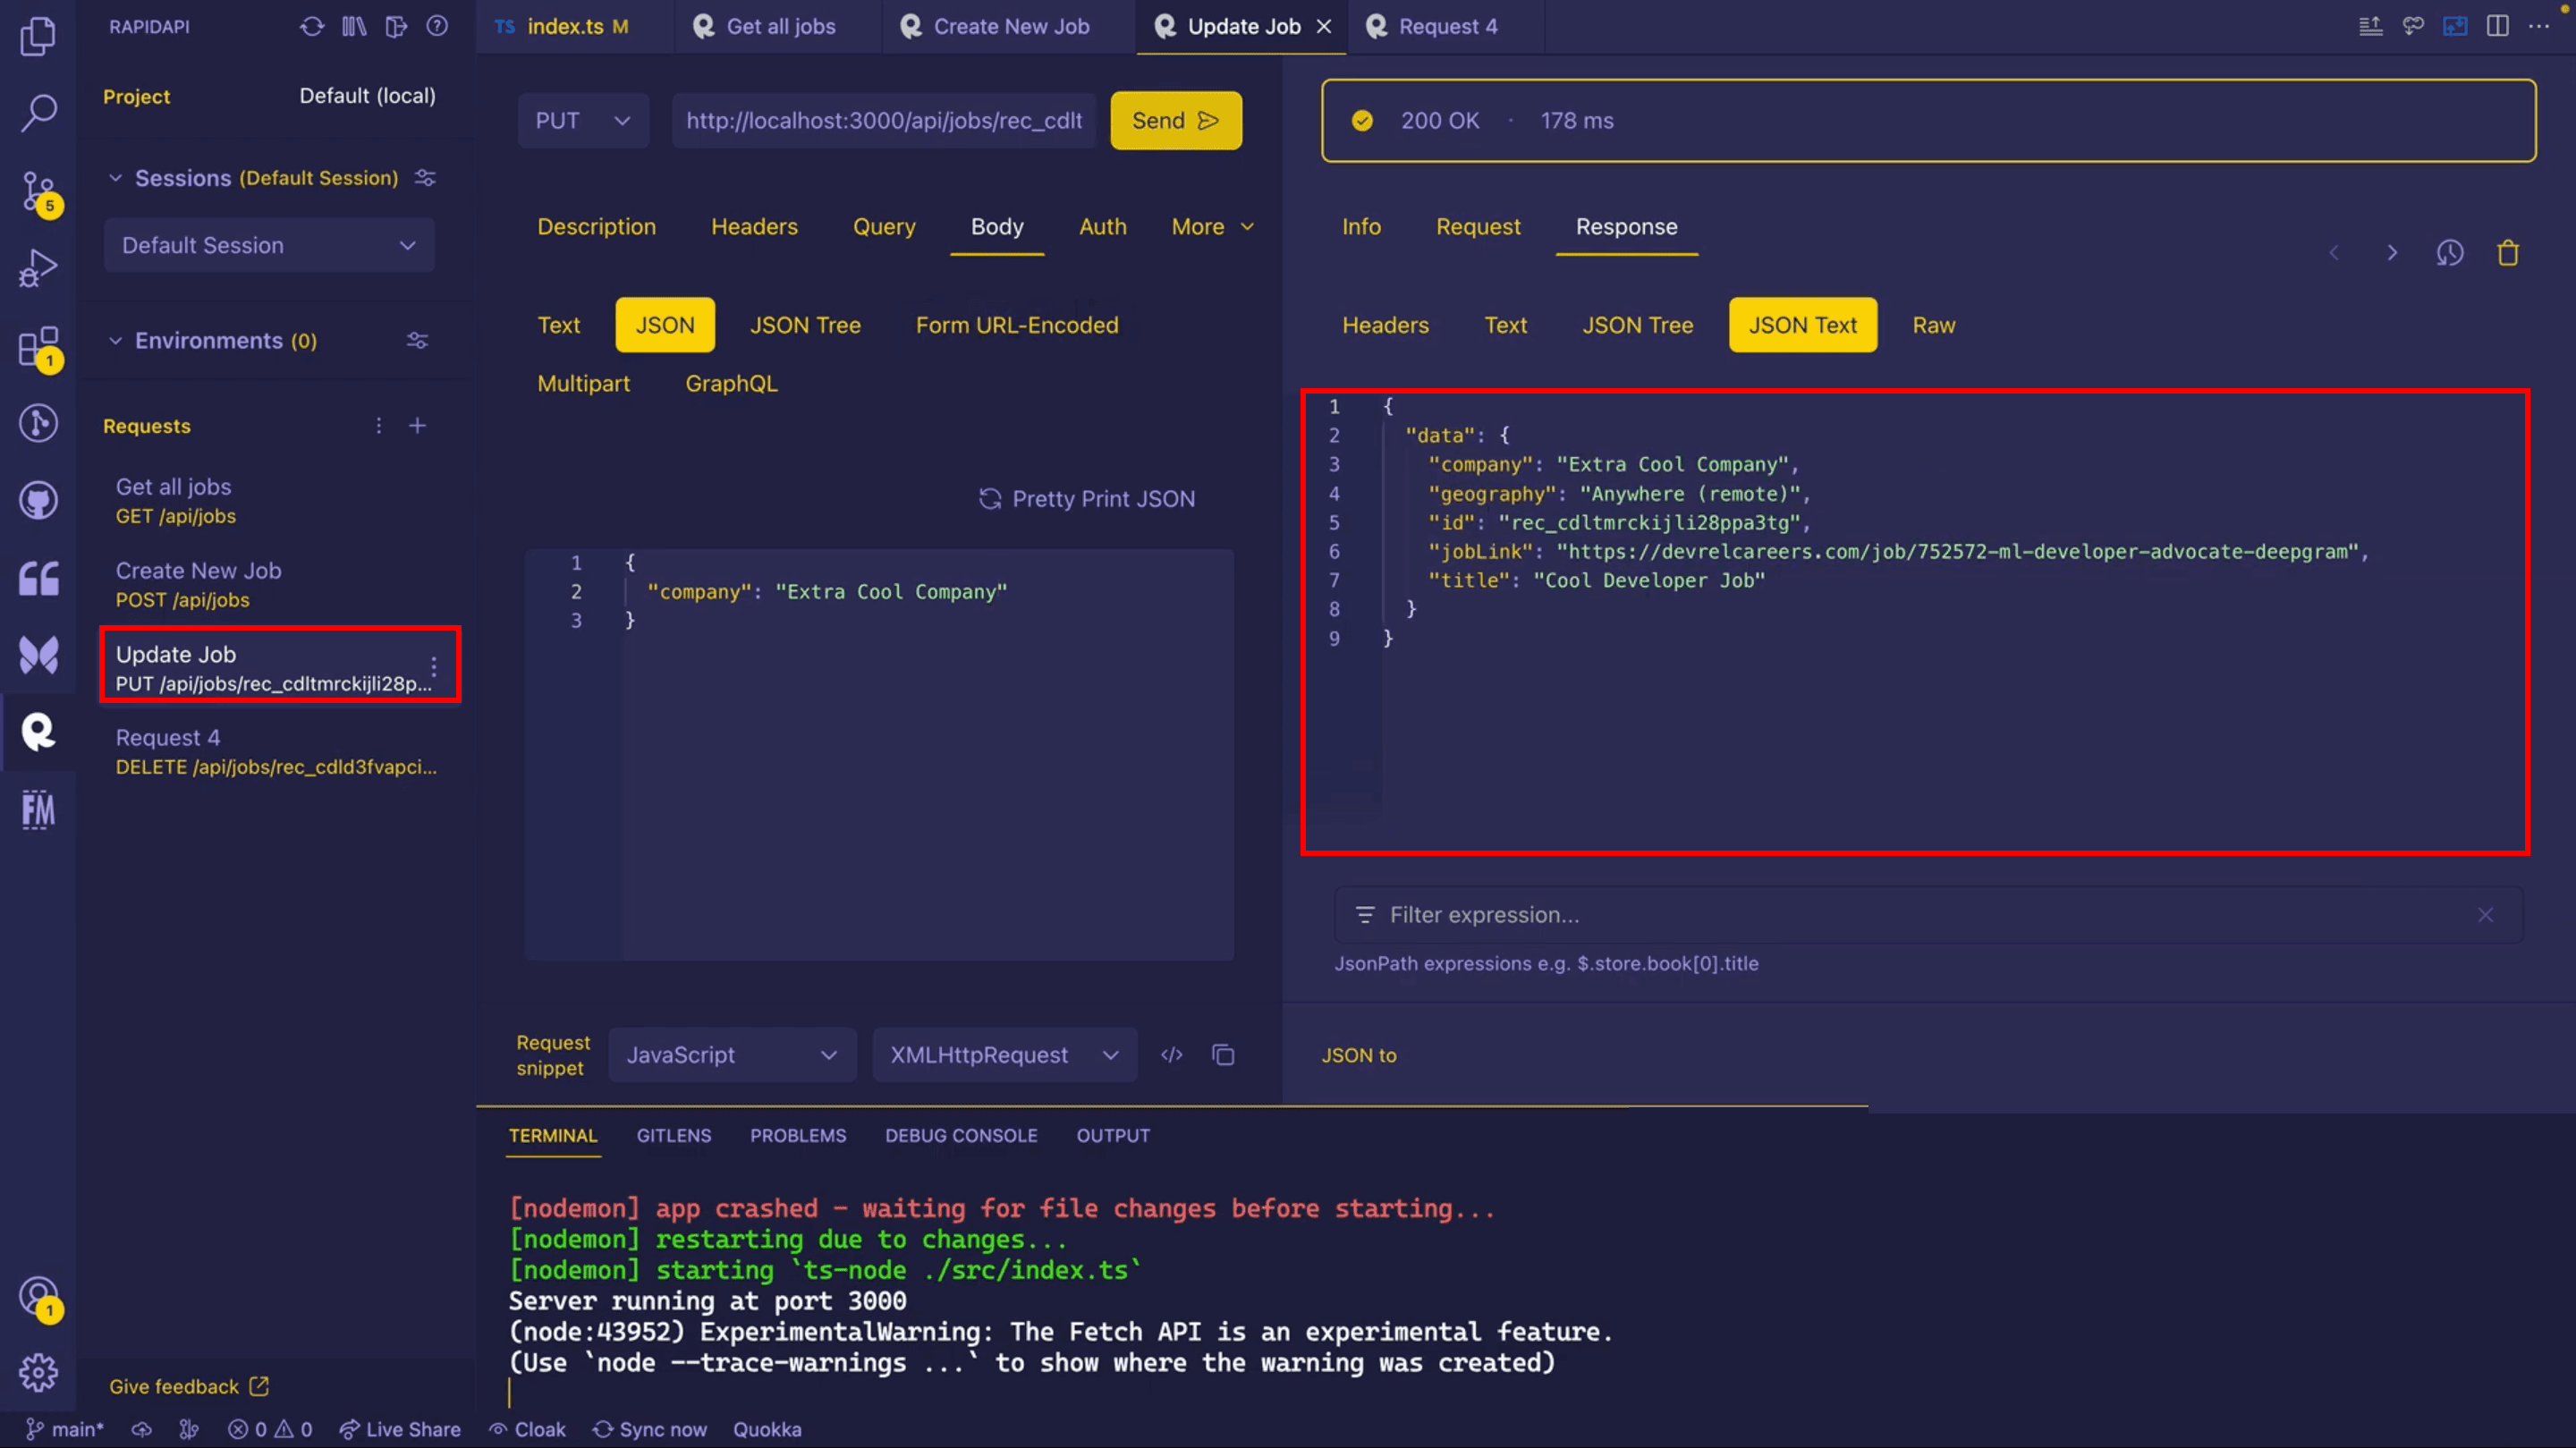Open the Default Session dropdown
This screenshot has width=2576, height=1448.
(x=268, y=245)
